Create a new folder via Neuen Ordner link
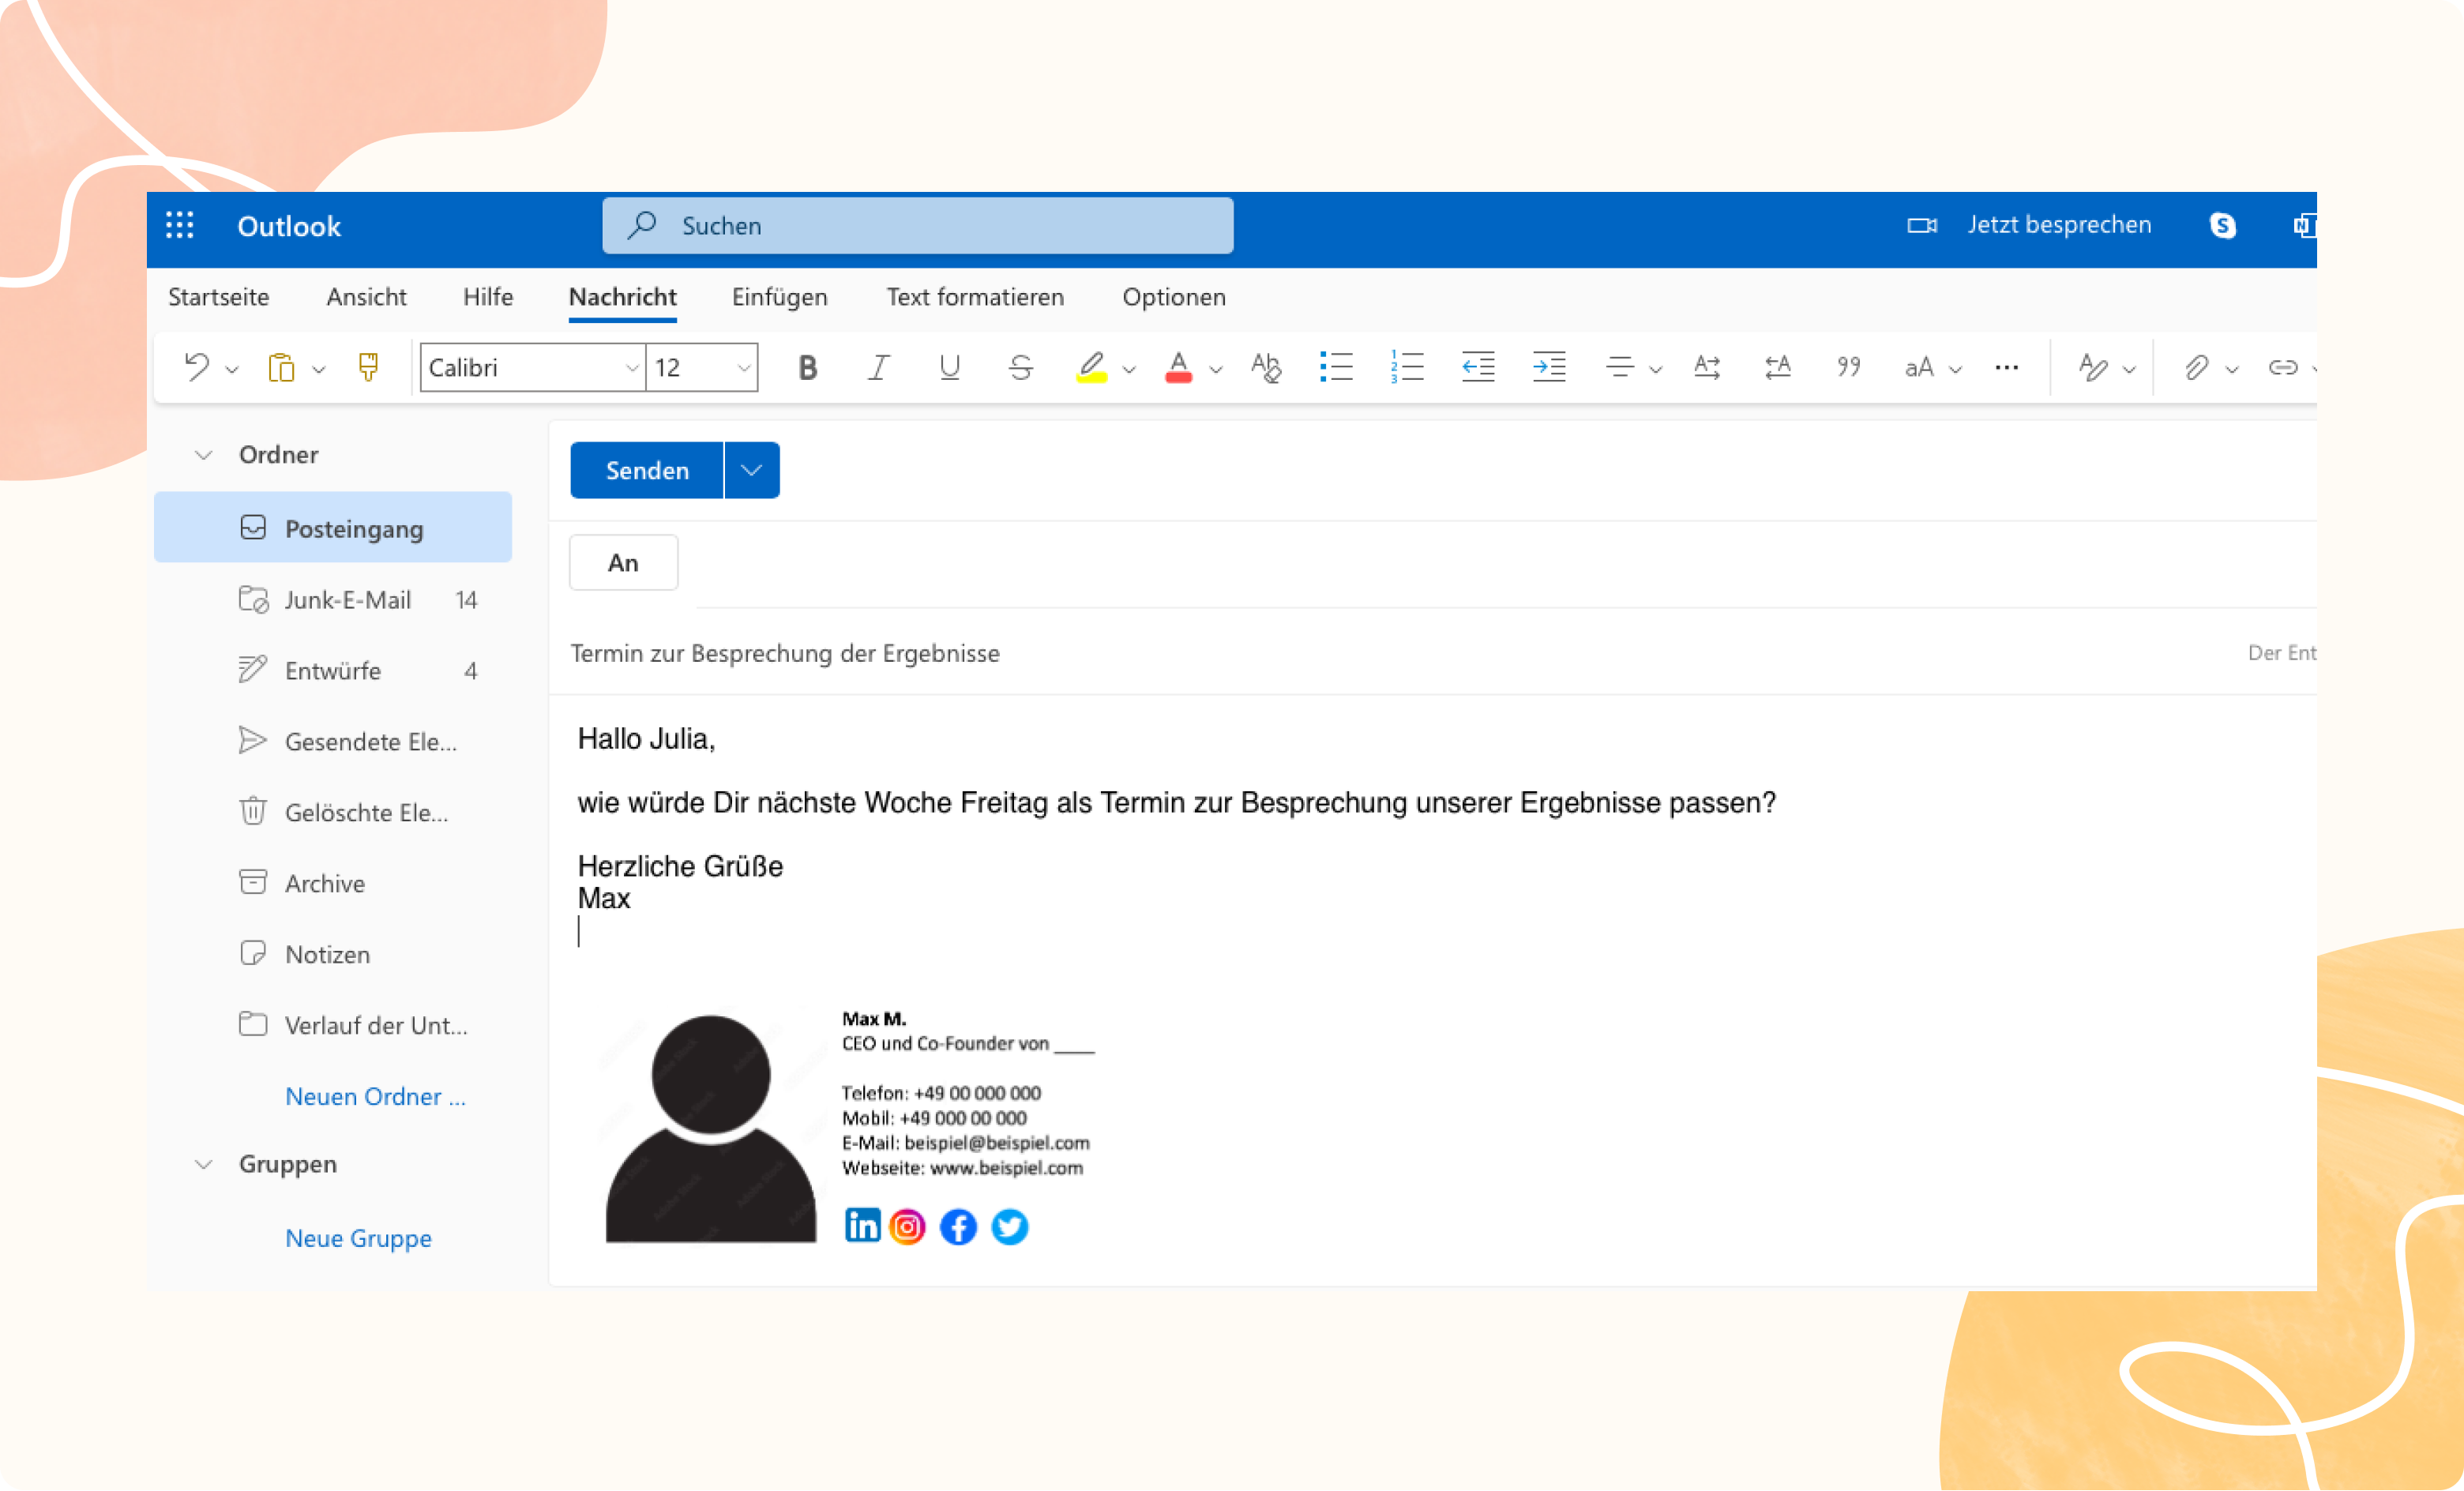2464x1491 pixels. coord(375,1096)
